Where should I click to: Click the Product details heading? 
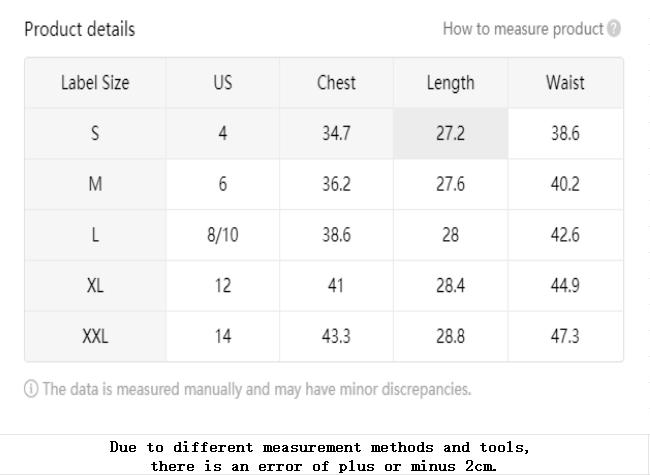coord(80,29)
